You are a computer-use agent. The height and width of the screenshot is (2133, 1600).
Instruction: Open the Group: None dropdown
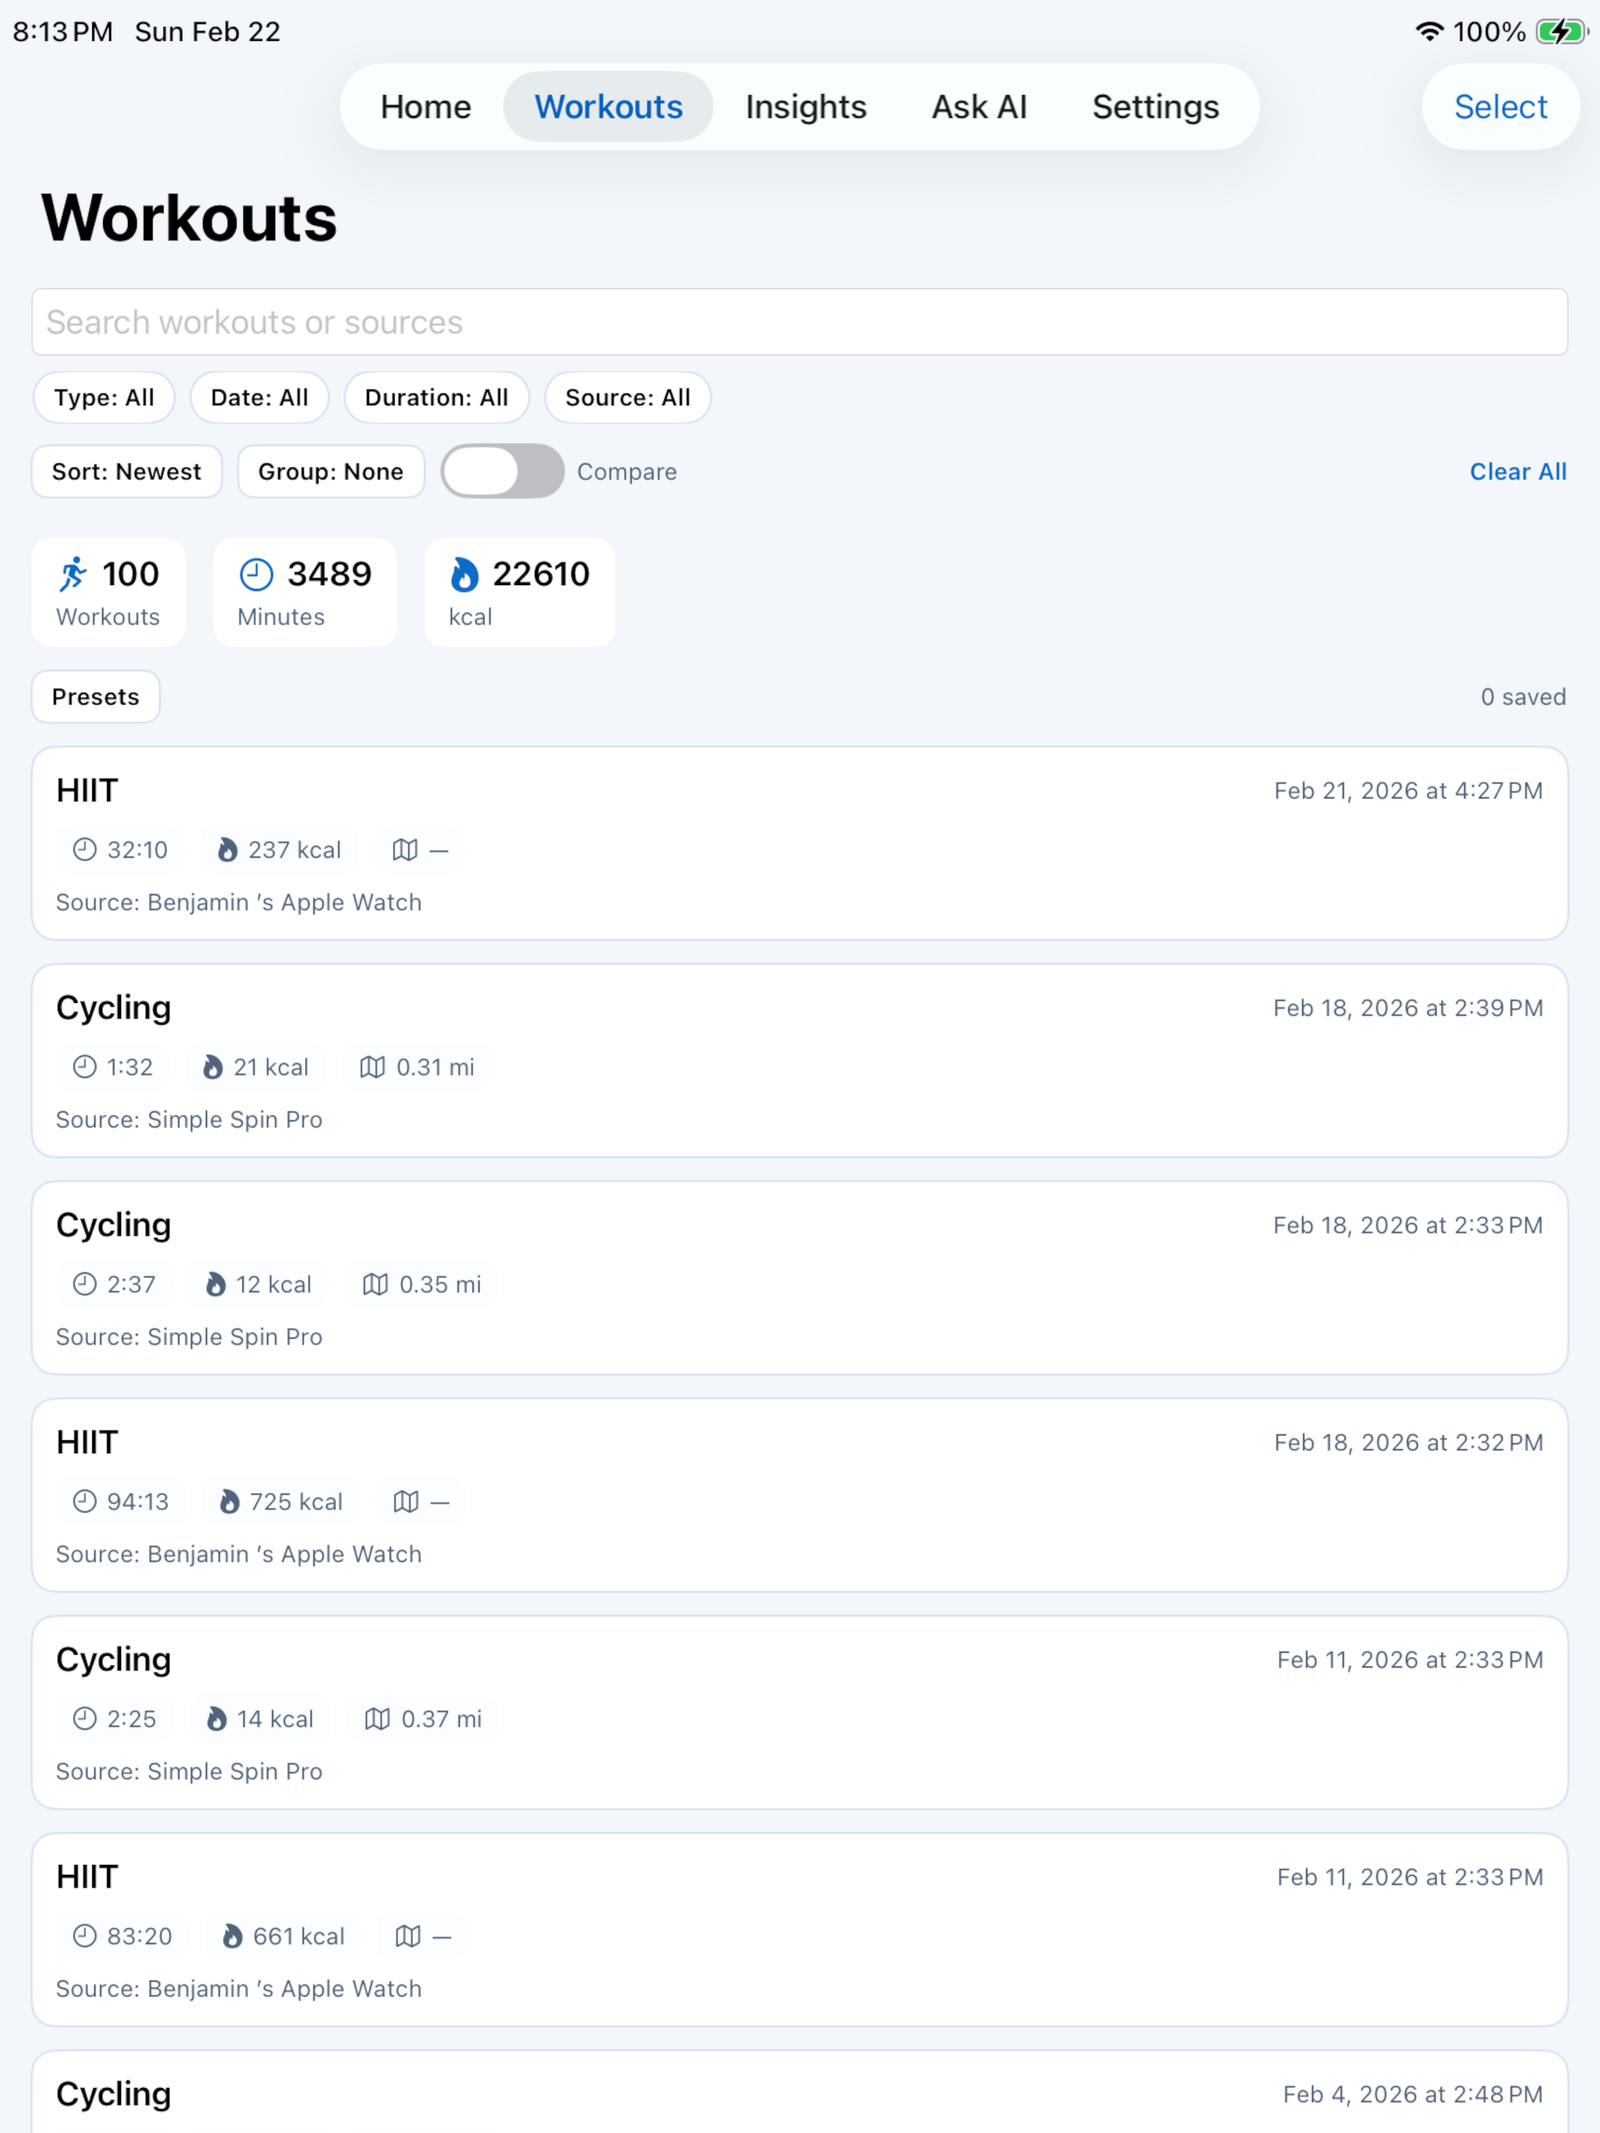[x=330, y=471]
